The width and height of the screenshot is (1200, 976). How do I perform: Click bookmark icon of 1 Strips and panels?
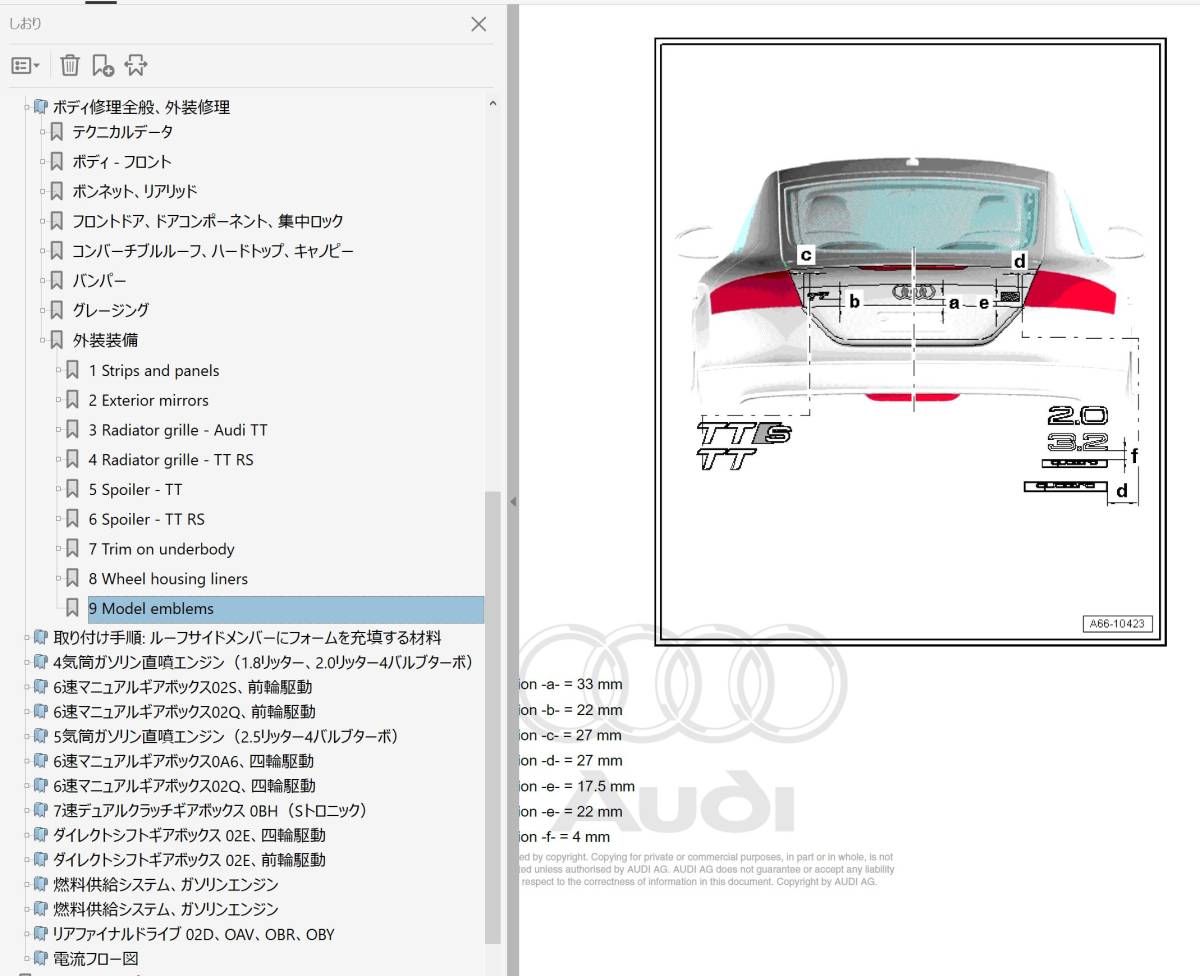[x=73, y=370]
